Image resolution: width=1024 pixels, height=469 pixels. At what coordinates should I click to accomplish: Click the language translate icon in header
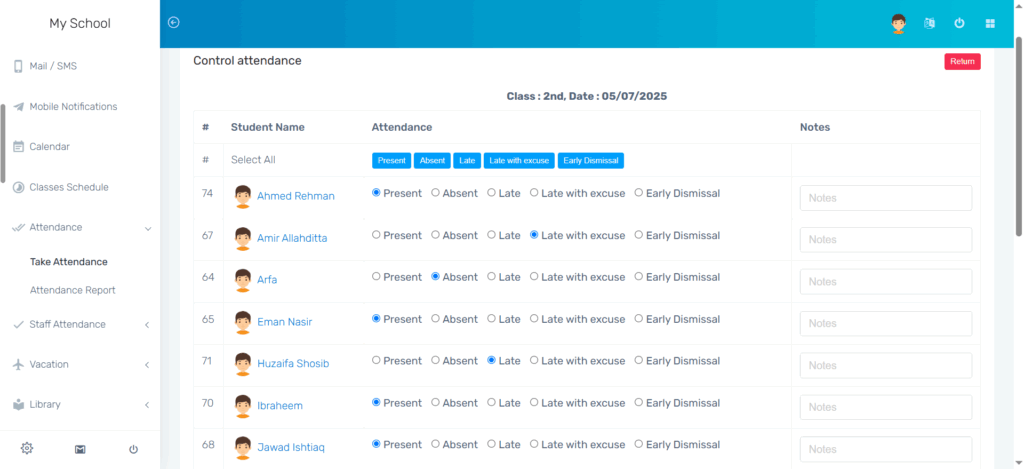pos(929,23)
